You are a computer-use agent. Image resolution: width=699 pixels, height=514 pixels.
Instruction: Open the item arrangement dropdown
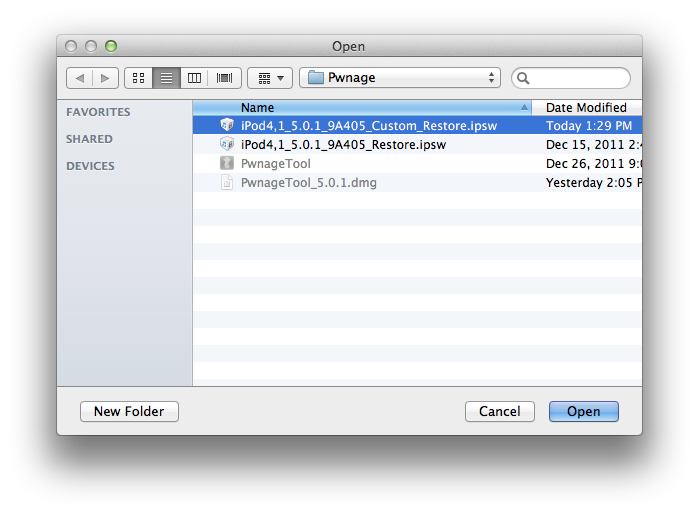269,77
